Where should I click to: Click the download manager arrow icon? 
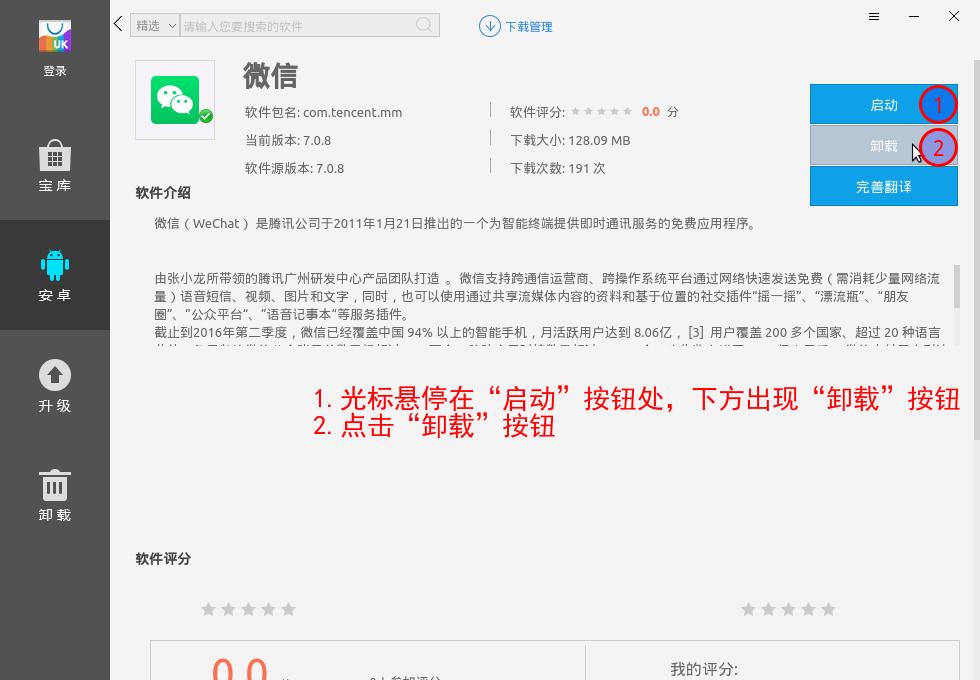point(489,26)
